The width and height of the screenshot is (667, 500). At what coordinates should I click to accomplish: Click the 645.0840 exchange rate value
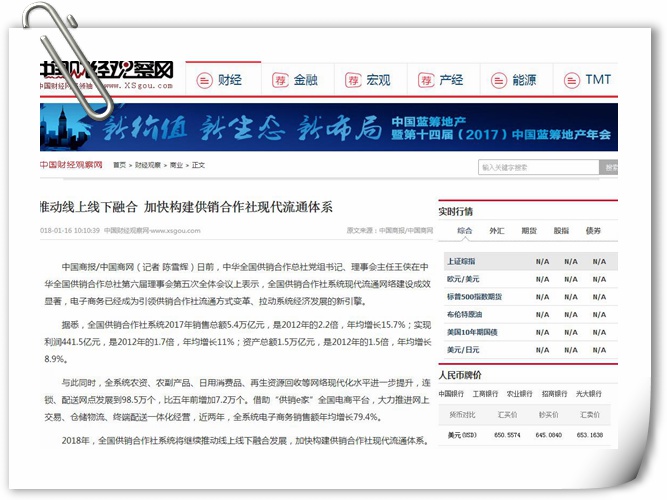point(548,435)
